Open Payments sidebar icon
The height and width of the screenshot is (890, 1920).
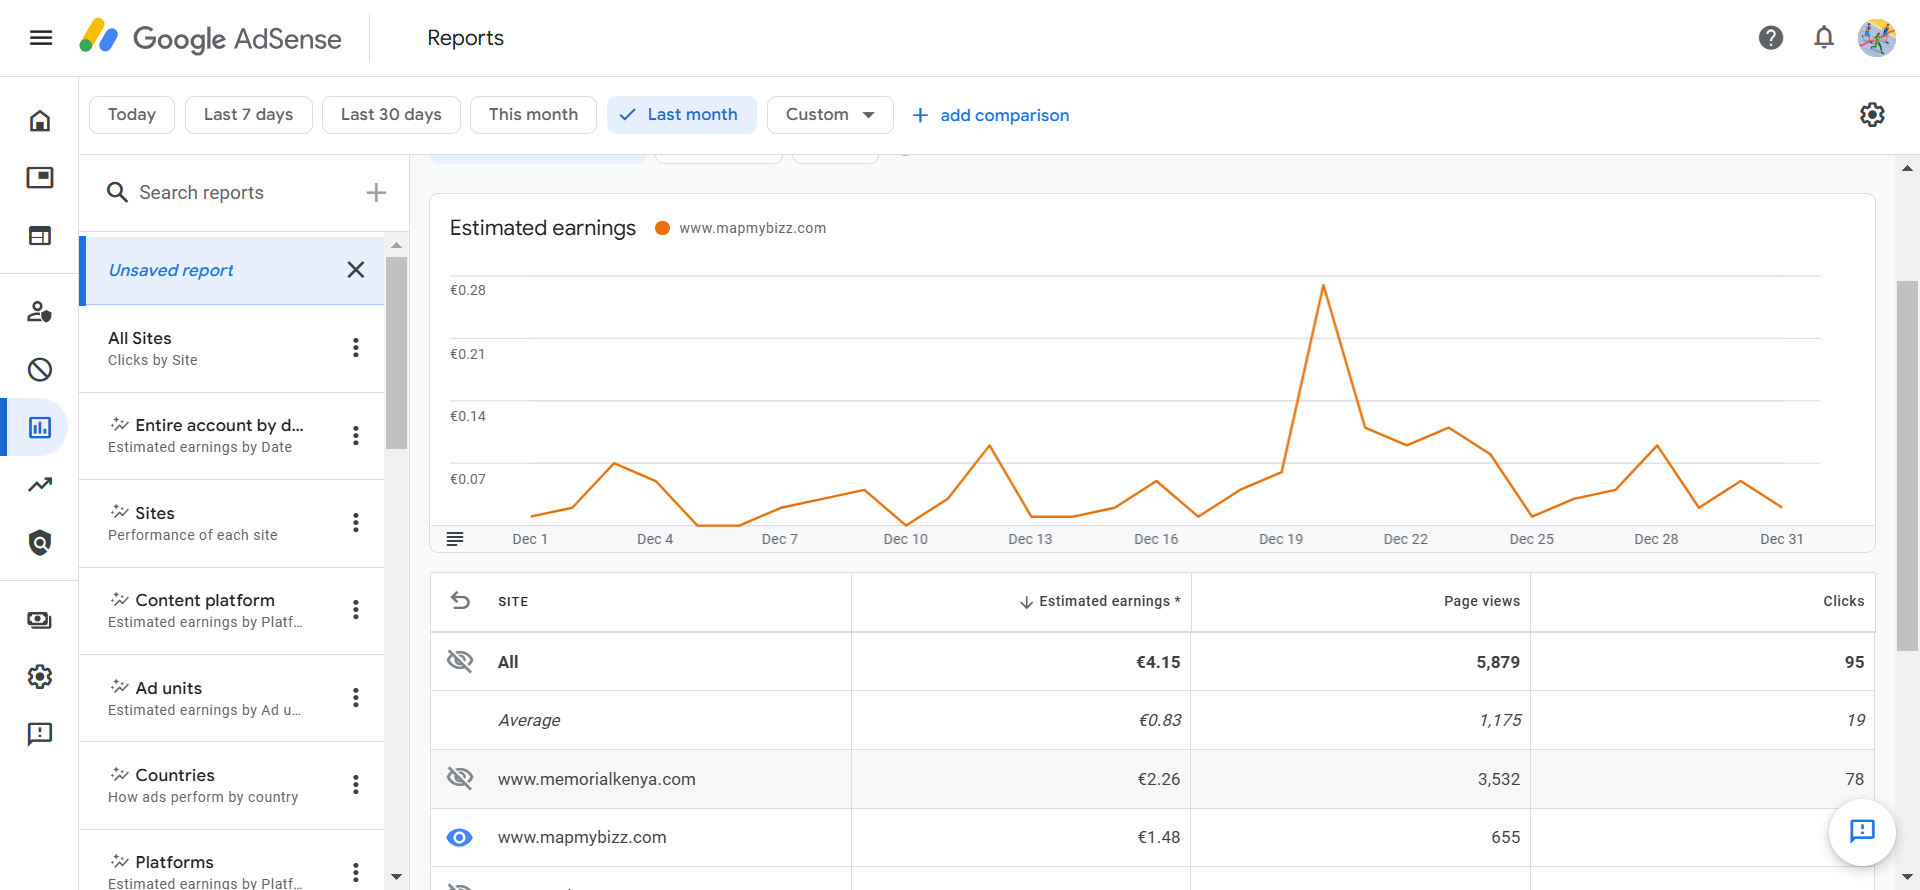click(x=40, y=620)
